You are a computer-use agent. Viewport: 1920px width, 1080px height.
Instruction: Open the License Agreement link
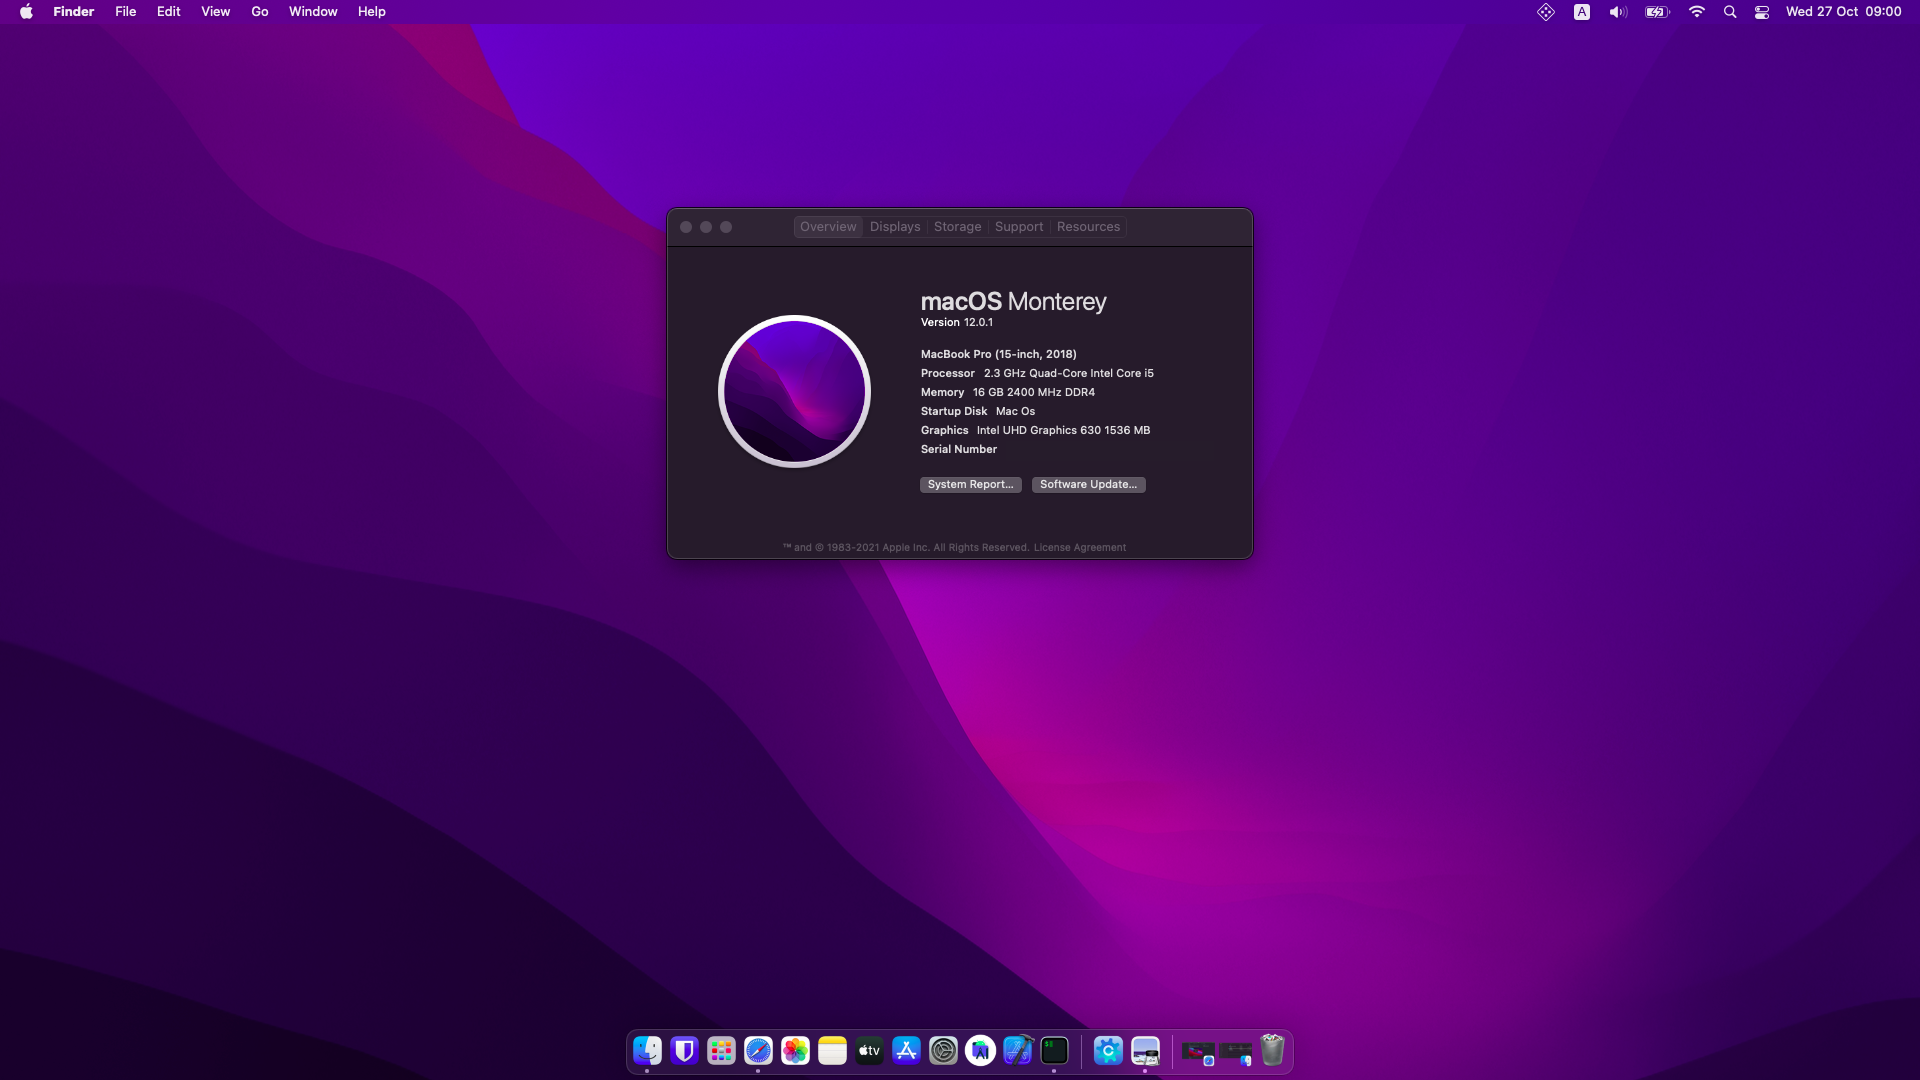(x=1079, y=548)
